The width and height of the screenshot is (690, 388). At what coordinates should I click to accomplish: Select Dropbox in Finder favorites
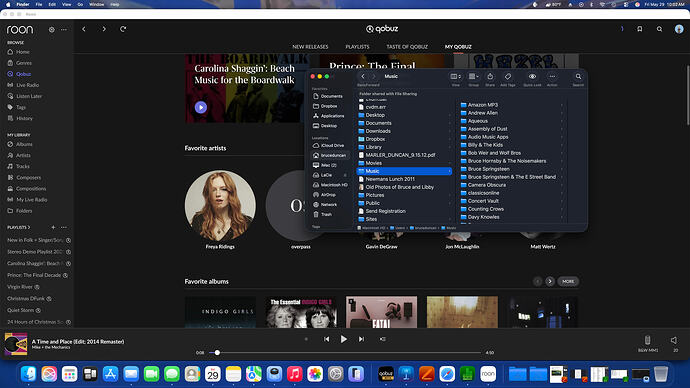click(328, 106)
